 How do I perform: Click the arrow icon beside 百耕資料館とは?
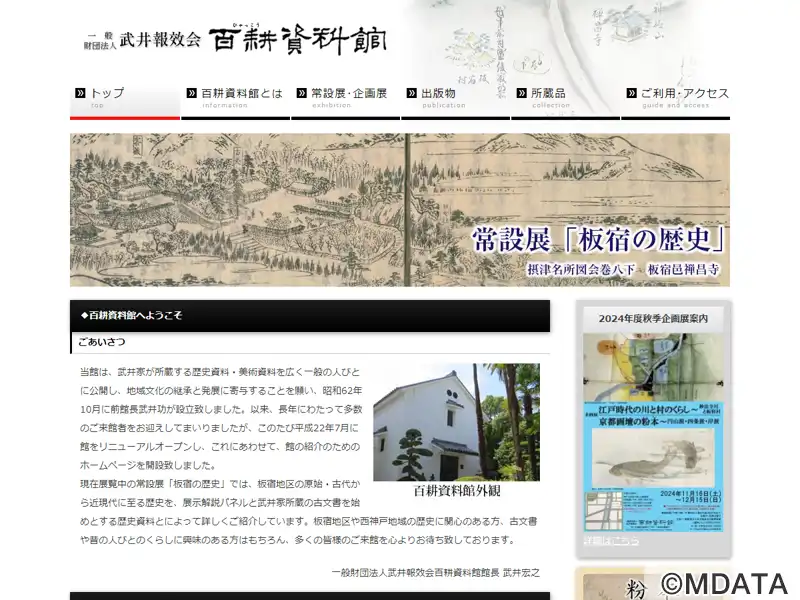click(191, 93)
